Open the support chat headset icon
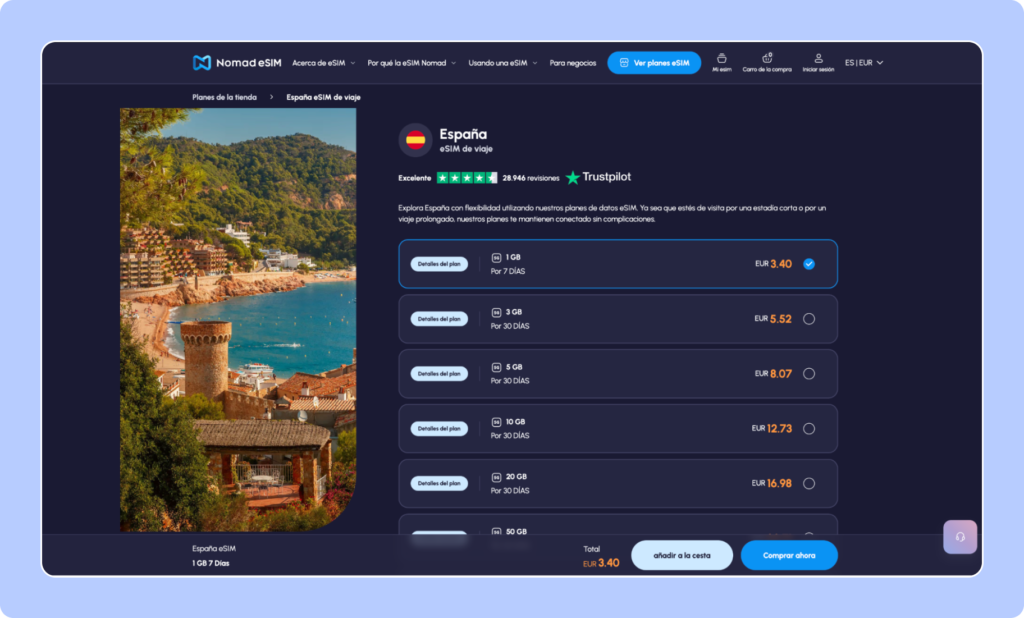1024x618 pixels. (960, 537)
